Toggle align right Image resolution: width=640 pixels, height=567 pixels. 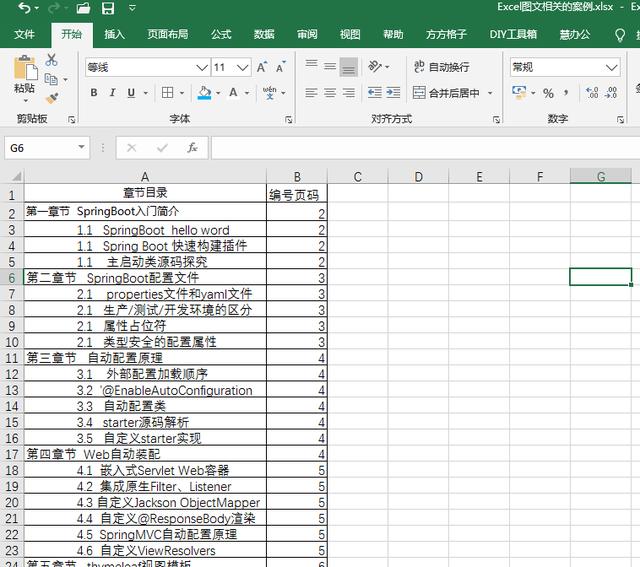(x=349, y=93)
